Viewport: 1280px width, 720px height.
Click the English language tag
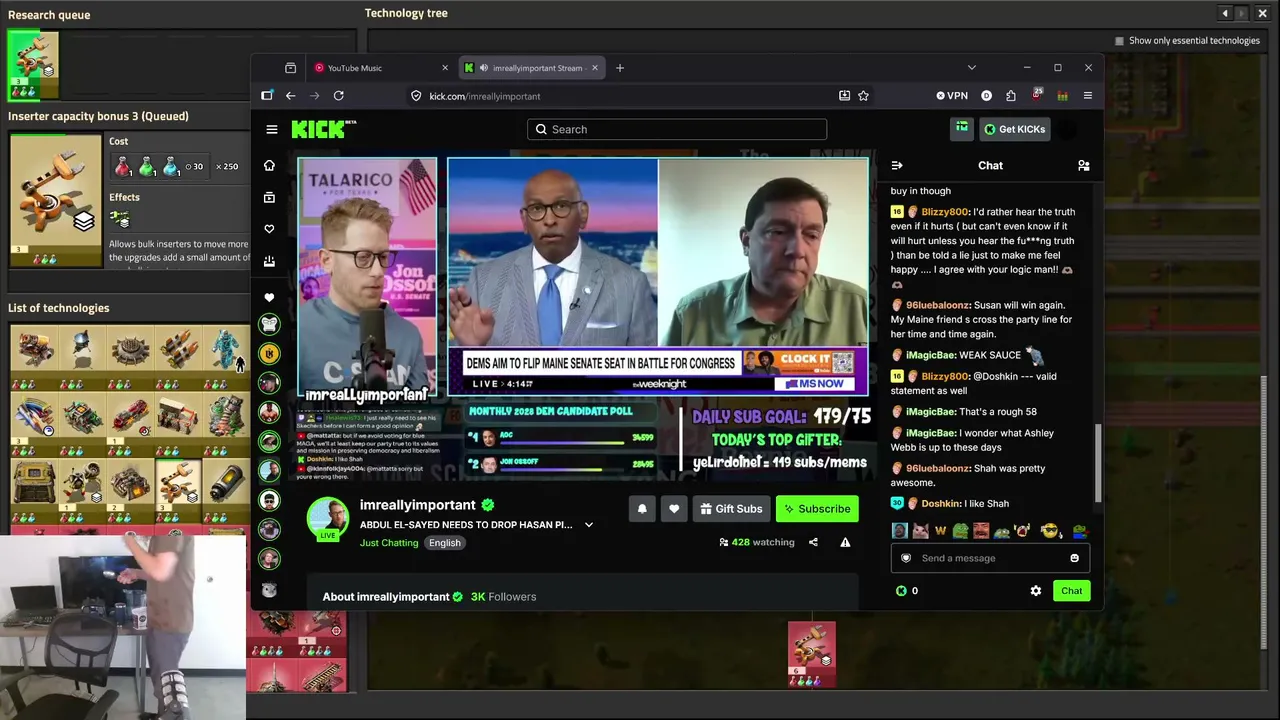point(445,543)
